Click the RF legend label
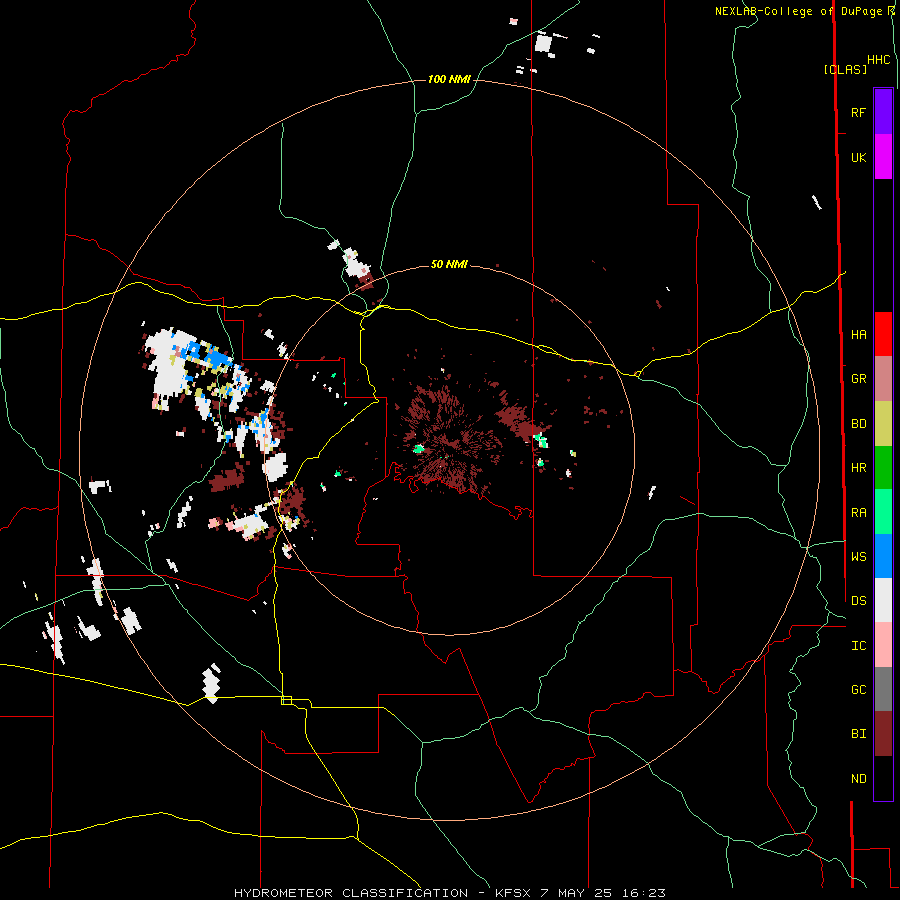900x900 pixels. pyautogui.click(x=858, y=113)
